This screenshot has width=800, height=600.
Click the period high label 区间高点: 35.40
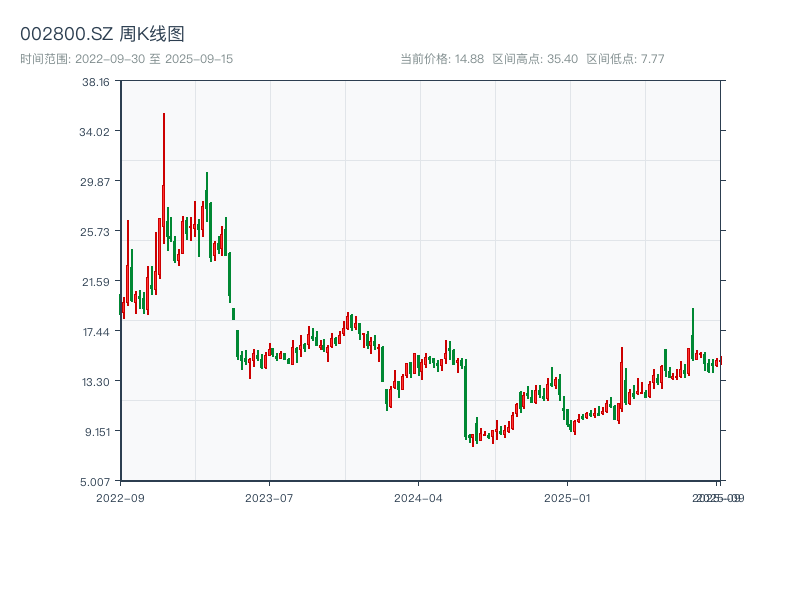coord(535,59)
